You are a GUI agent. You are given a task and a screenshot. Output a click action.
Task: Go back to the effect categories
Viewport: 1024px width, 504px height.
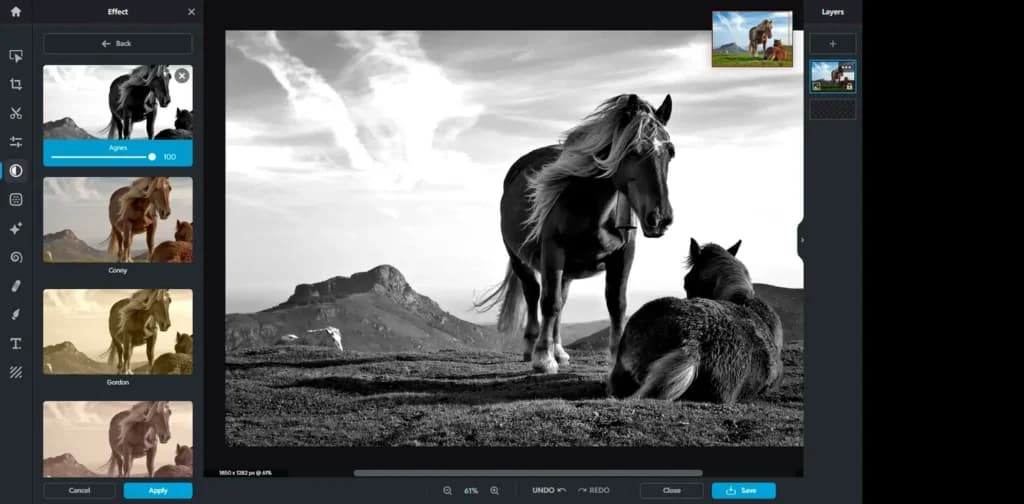tap(118, 44)
